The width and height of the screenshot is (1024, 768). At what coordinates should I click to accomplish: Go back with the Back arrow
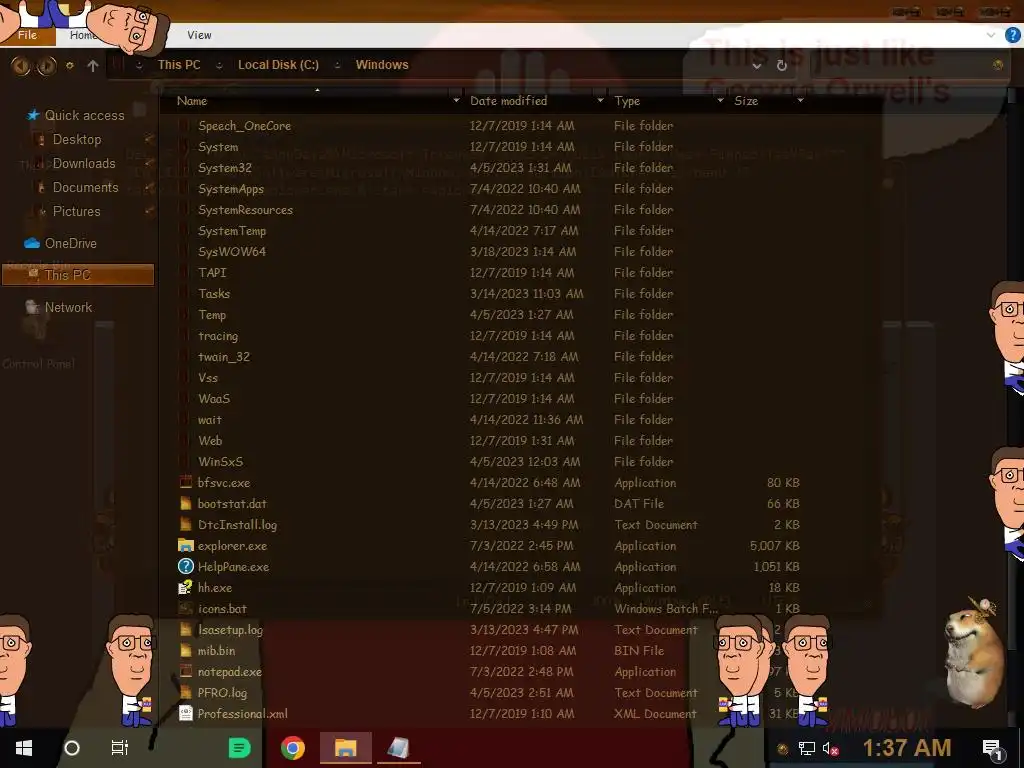pyautogui.click(x=20, y=65)
